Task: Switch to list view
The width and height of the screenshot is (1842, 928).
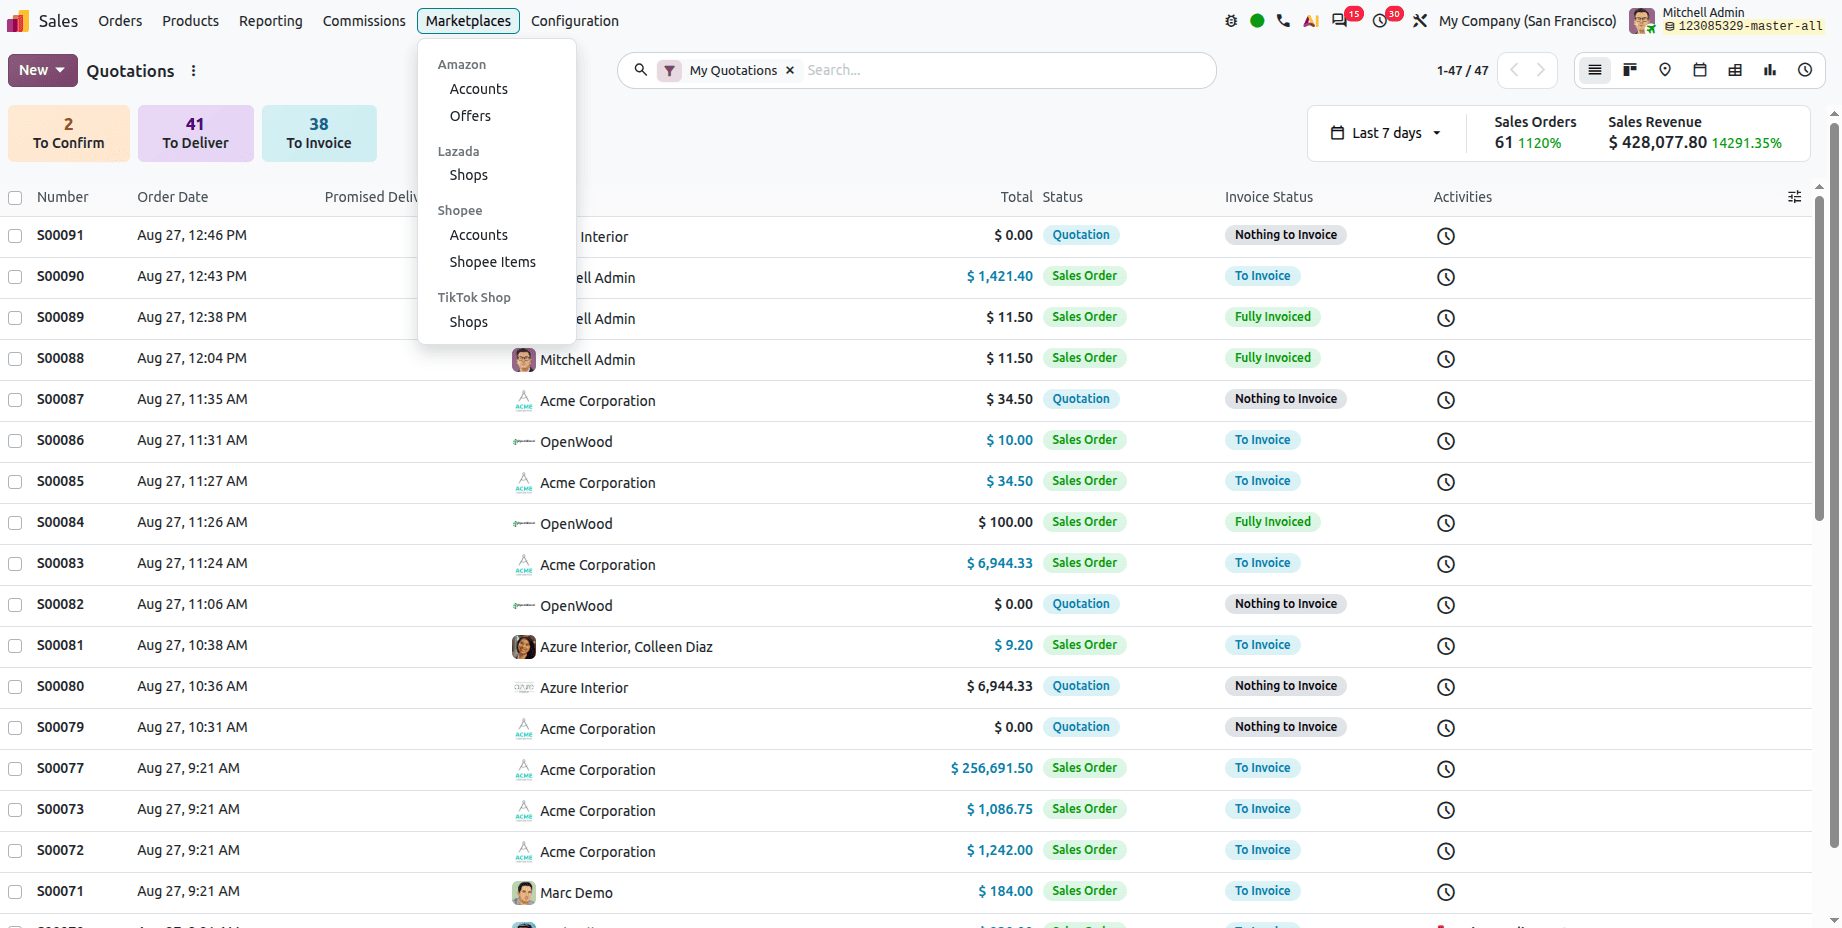Action: tap(1595, 70)
